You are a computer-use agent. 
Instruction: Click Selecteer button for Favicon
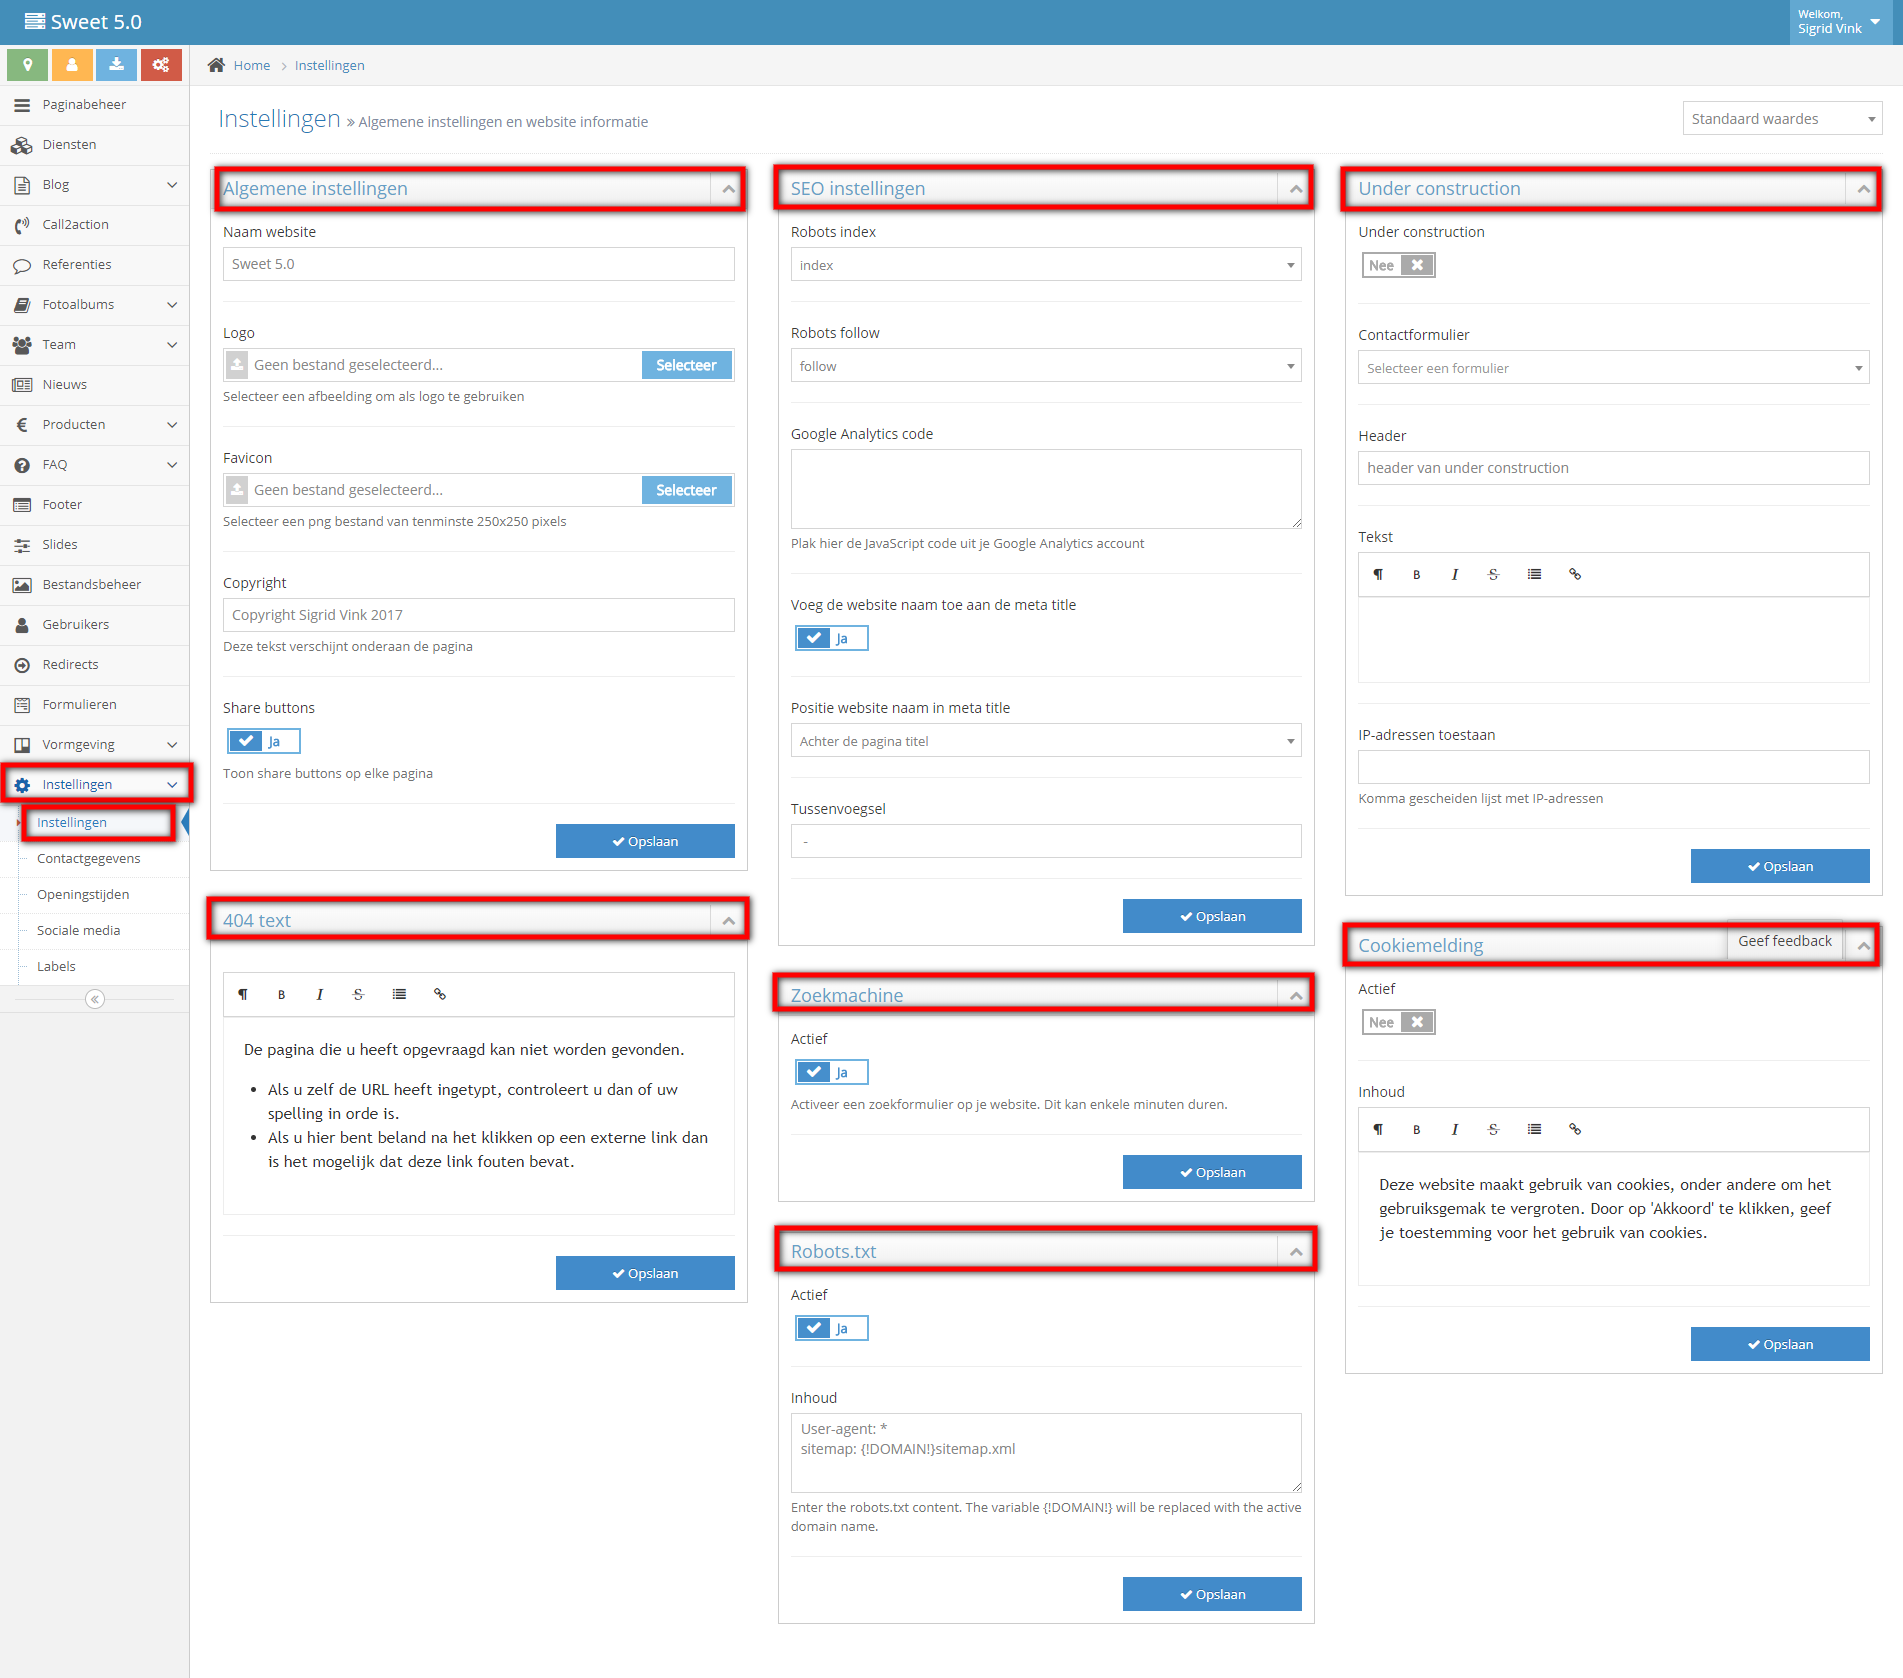coord(686,490)
